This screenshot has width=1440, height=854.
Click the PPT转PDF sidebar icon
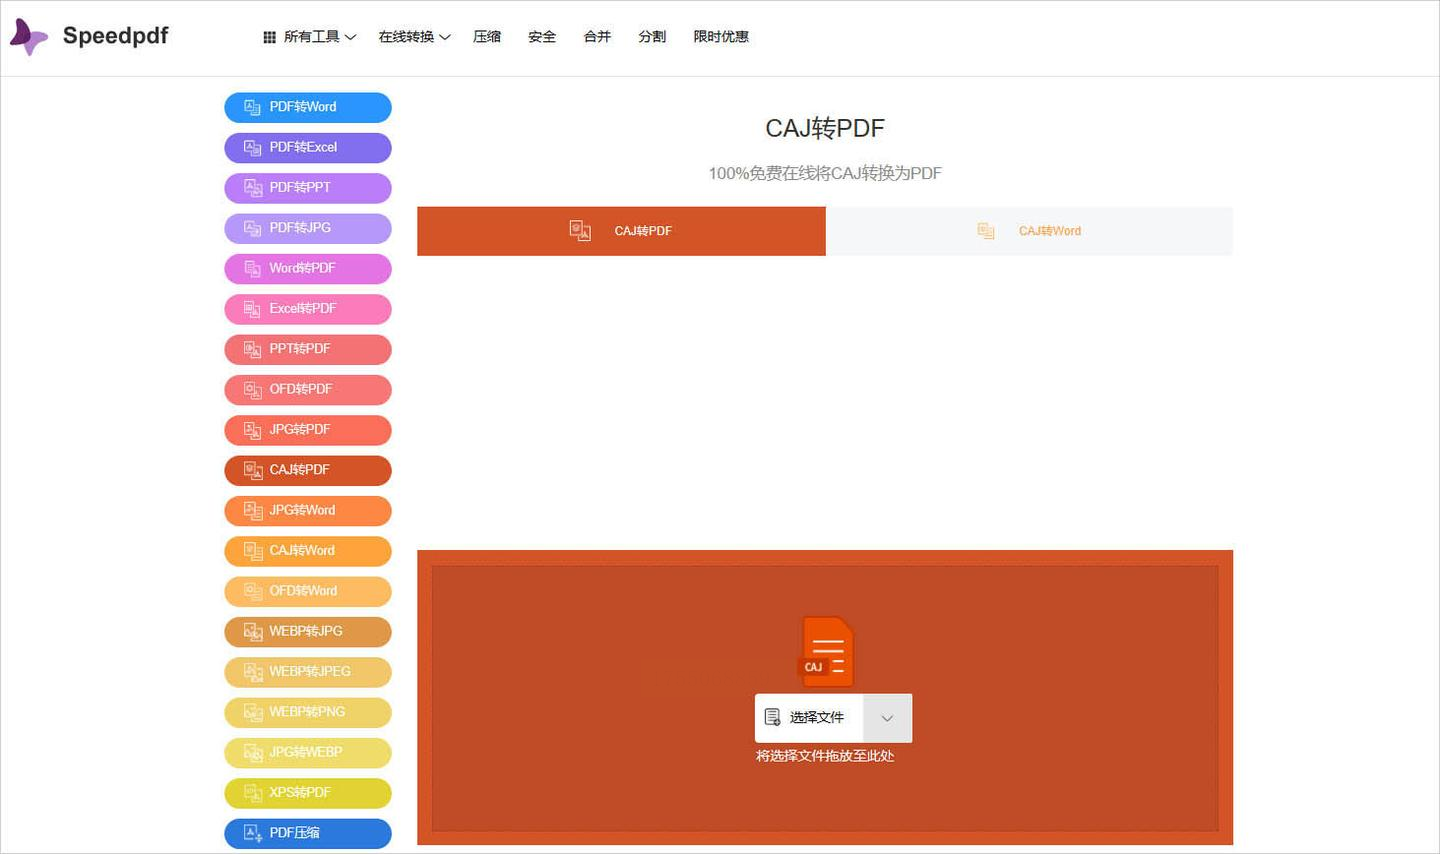pyautogui.click(x=253, y=349)
